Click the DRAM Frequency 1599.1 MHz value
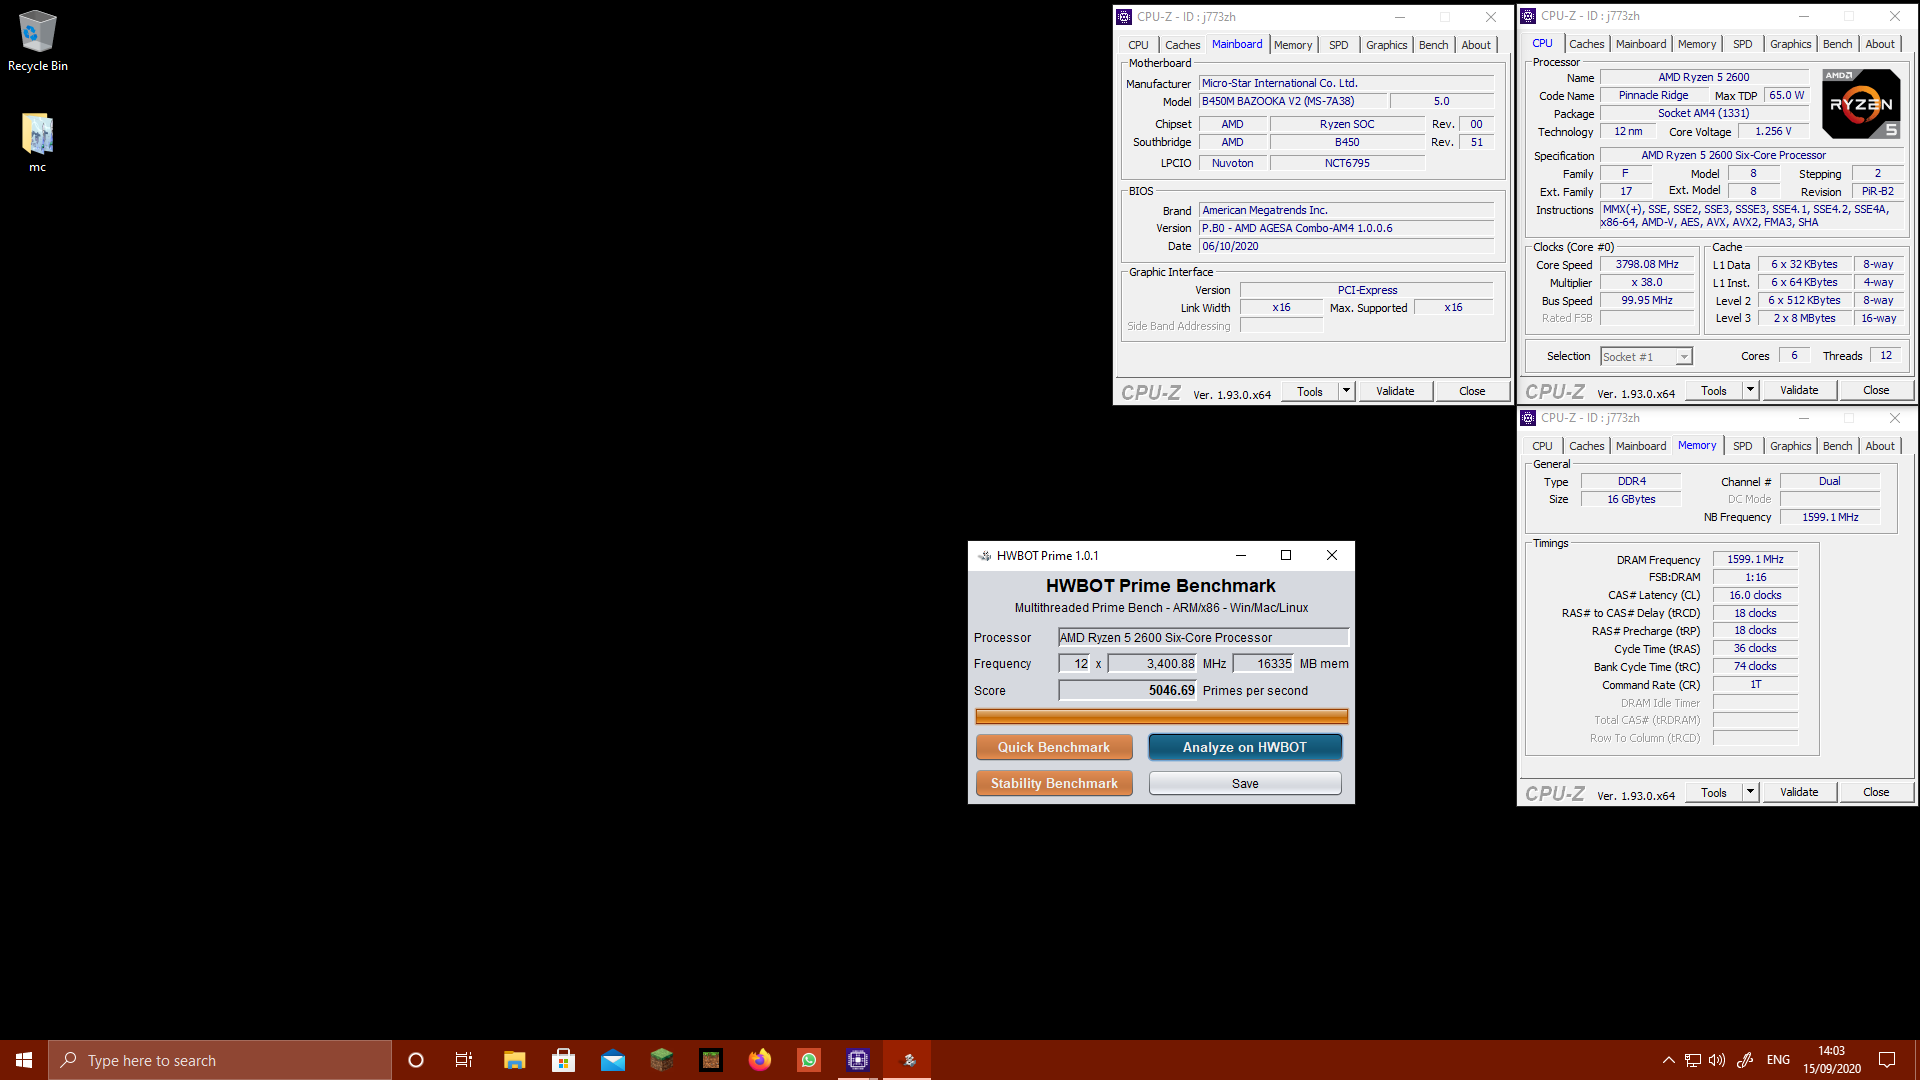The image size is (1920, 1080). coord(1755,559)
